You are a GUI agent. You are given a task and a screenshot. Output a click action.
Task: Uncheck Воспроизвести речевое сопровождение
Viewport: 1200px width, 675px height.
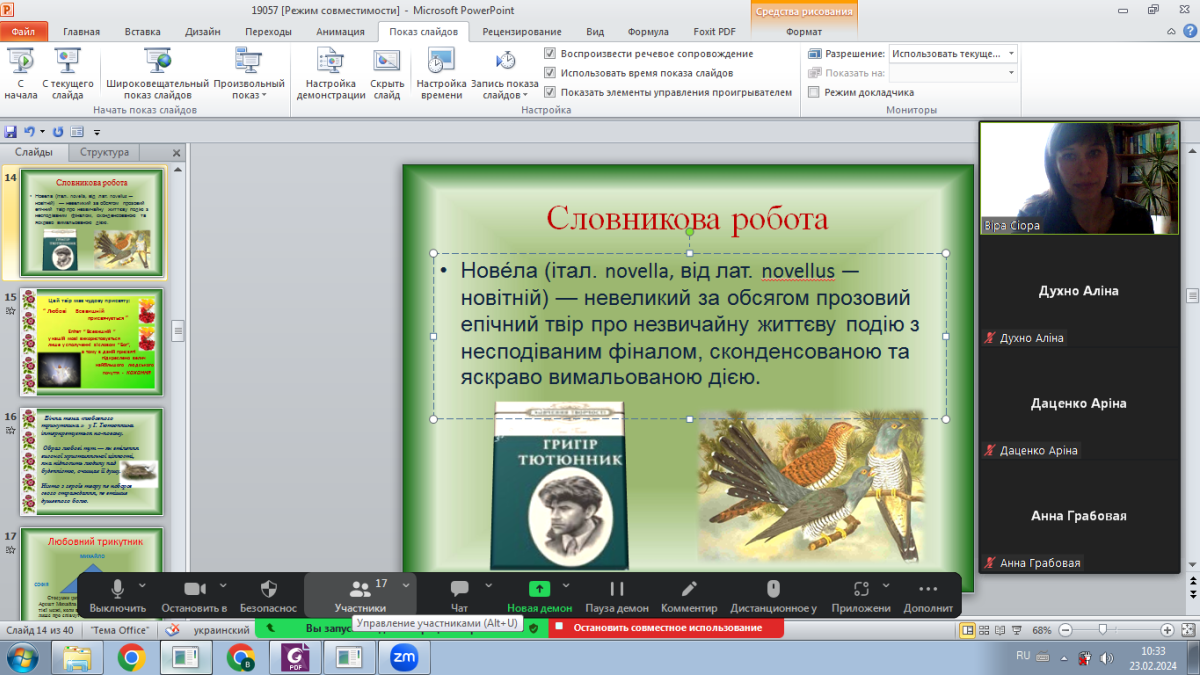click(x=550, y=54)
